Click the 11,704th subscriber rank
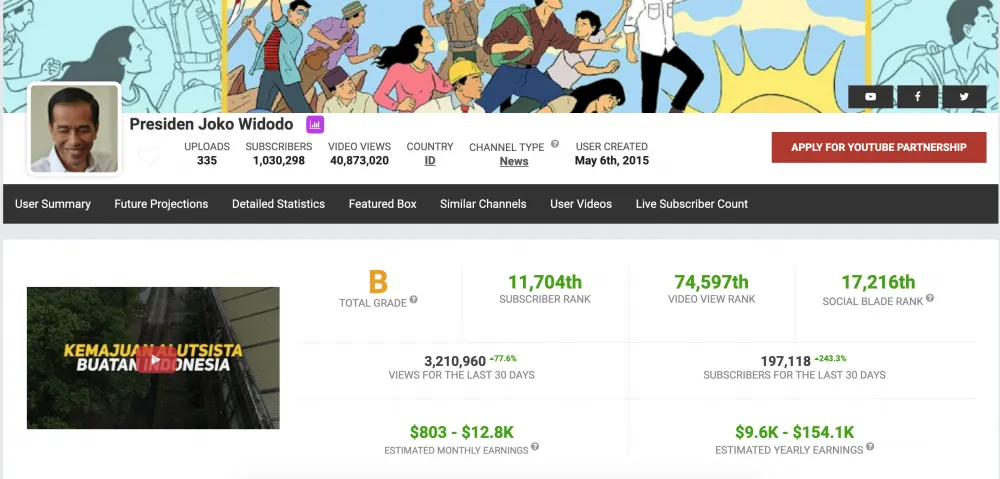The image size is (1000, 479). pyautogui.click(x=545, y=282)
